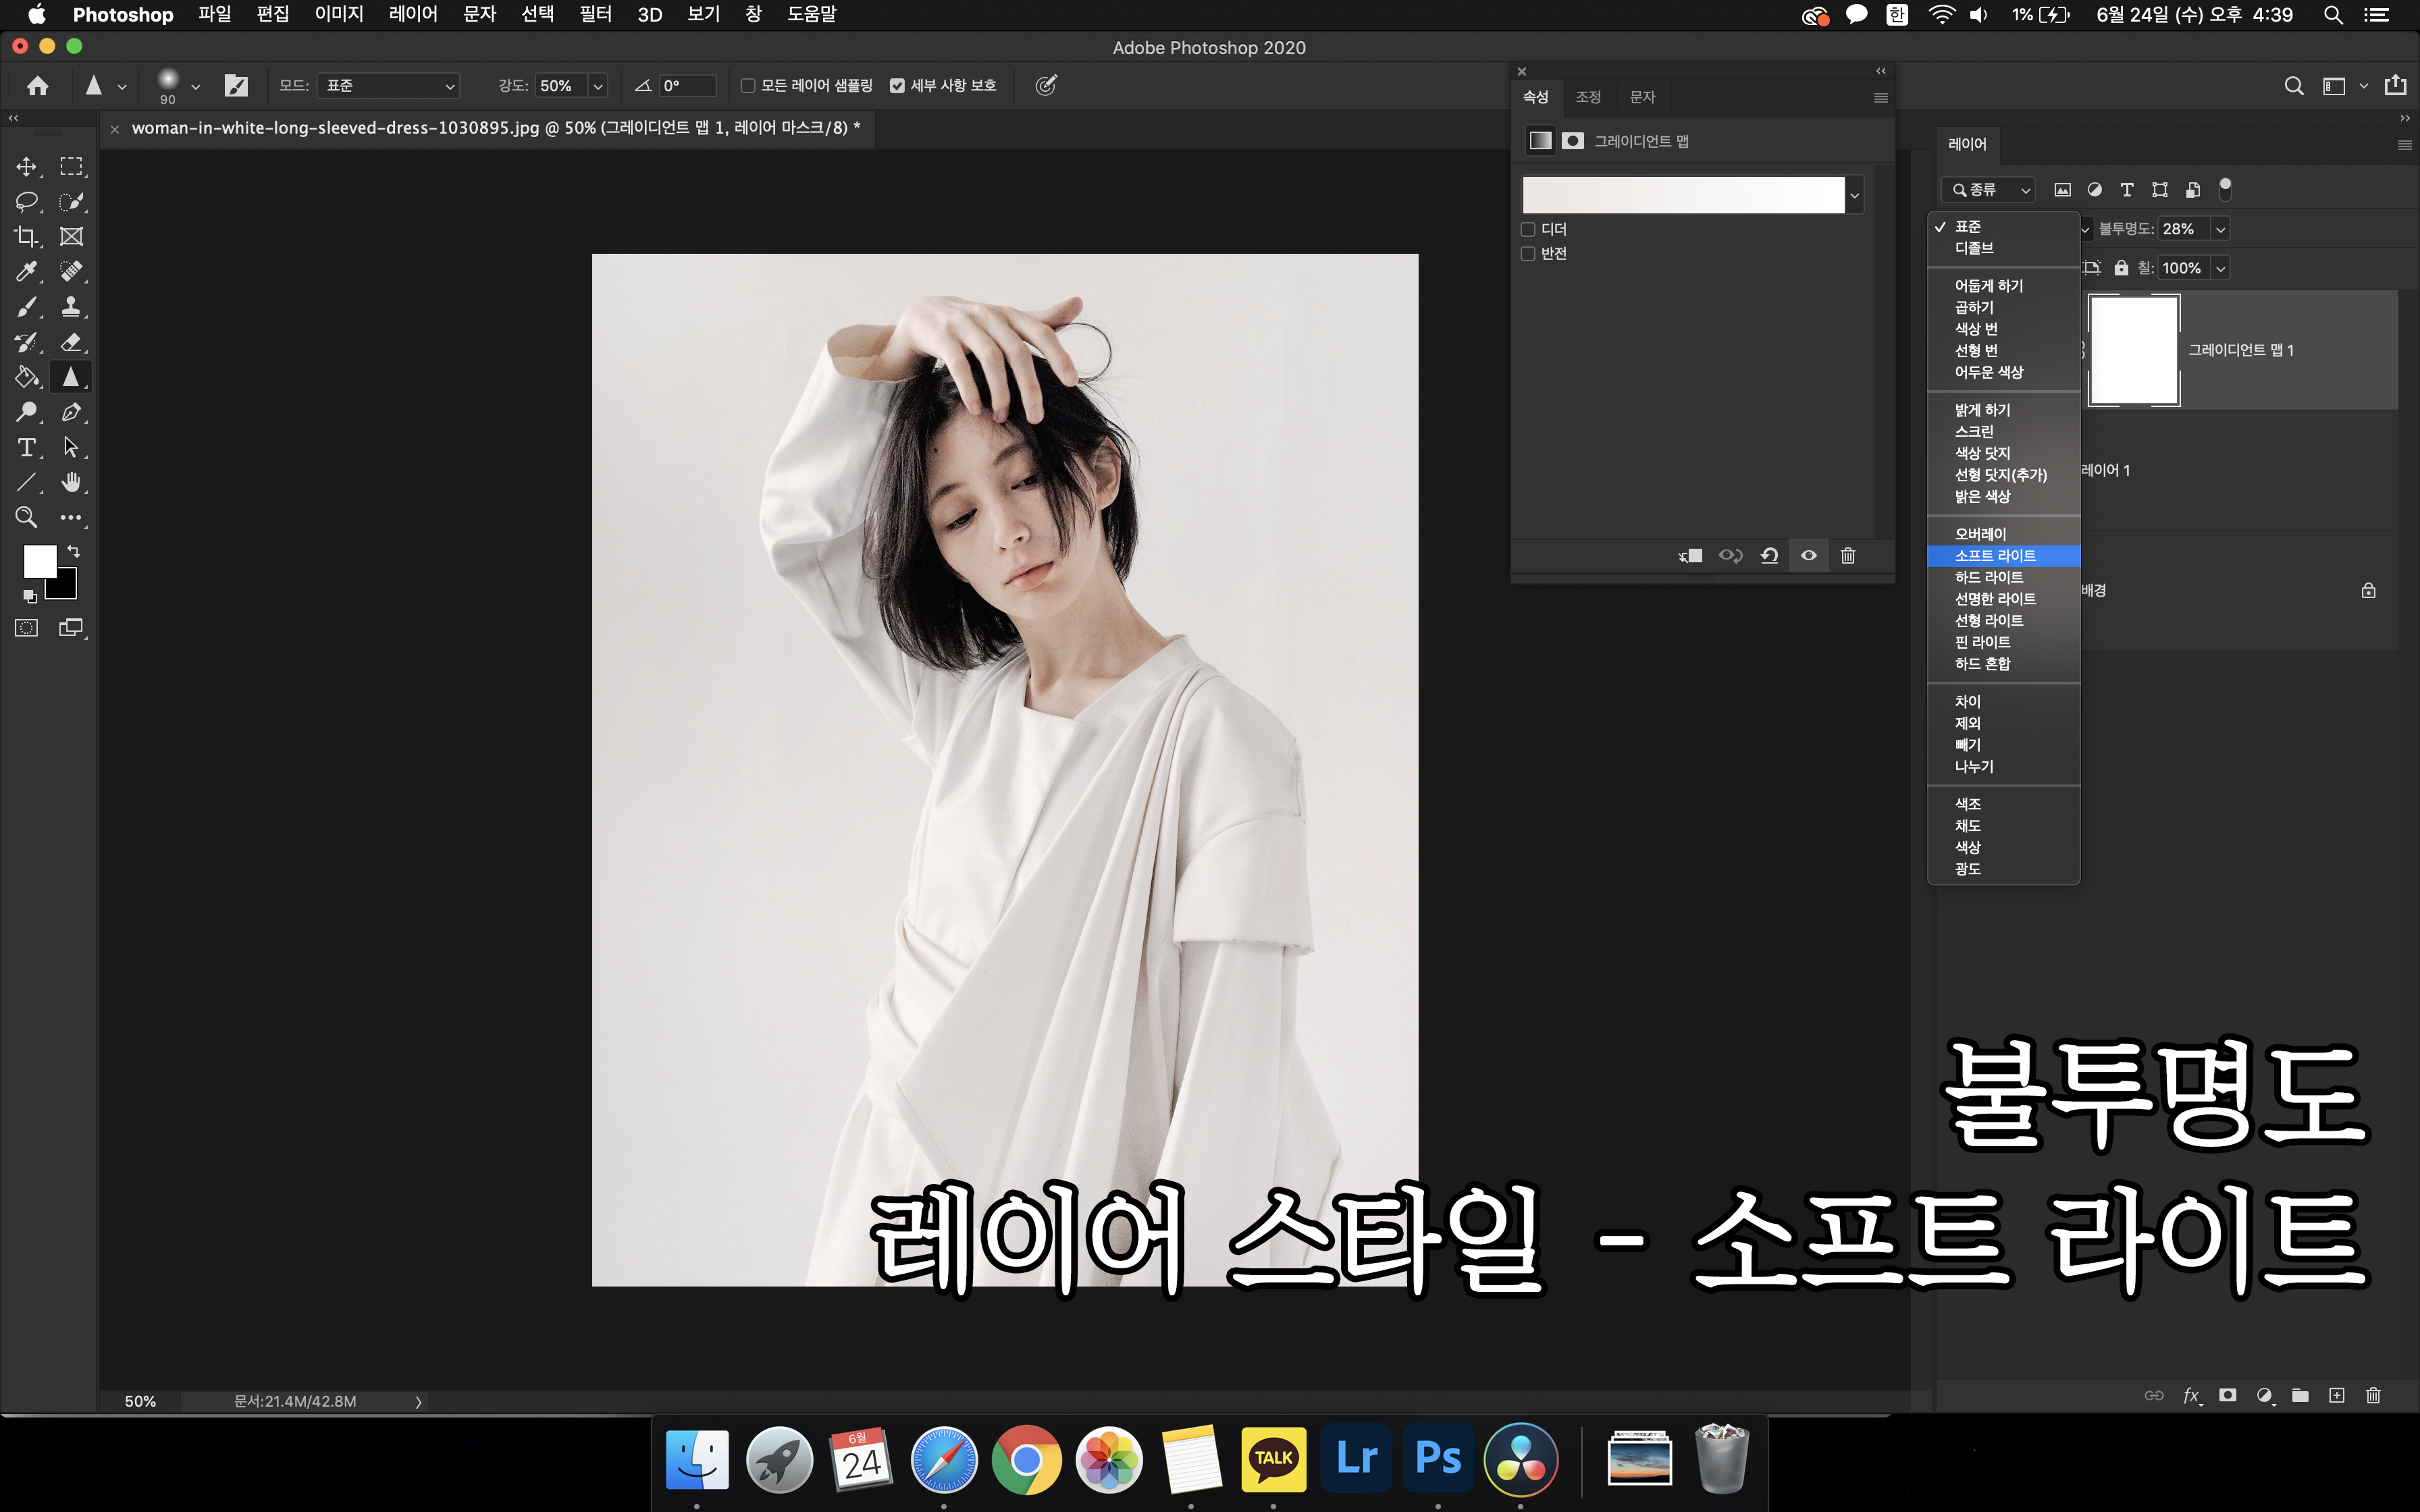
Task: Select the Horizontal Type tool
Action: coord(27,447)
